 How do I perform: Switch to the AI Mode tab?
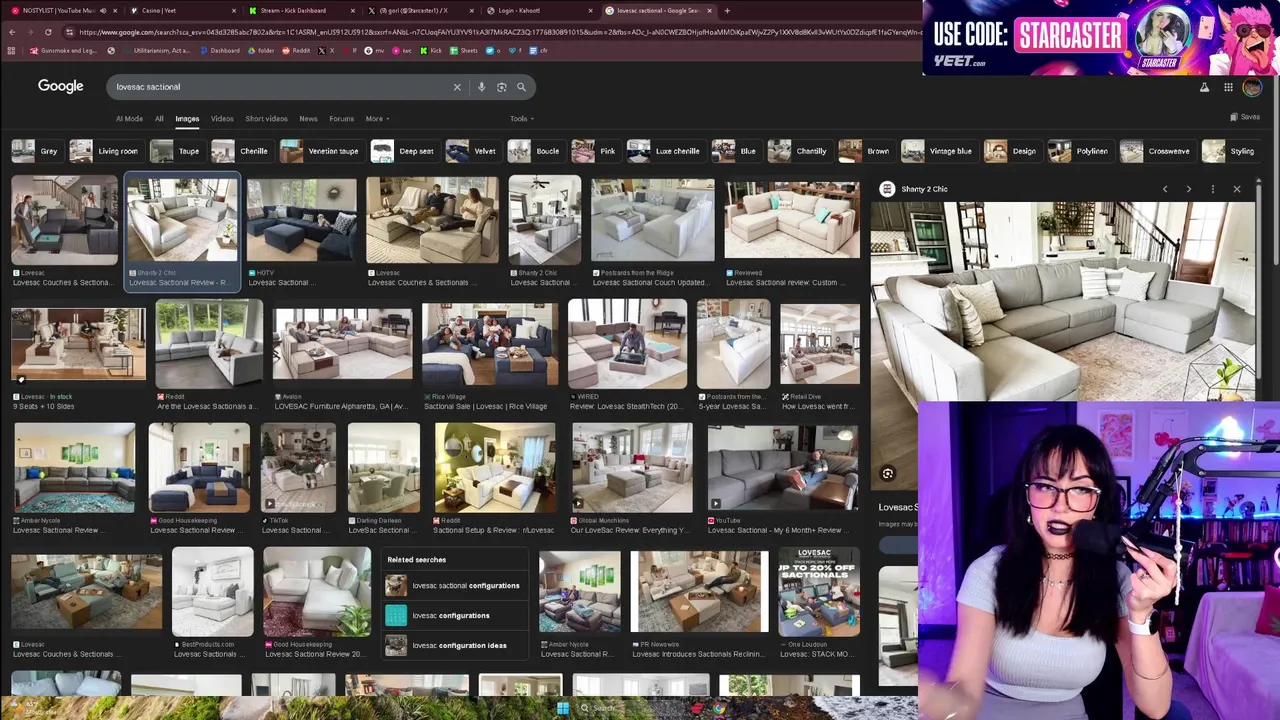point(129,119)
